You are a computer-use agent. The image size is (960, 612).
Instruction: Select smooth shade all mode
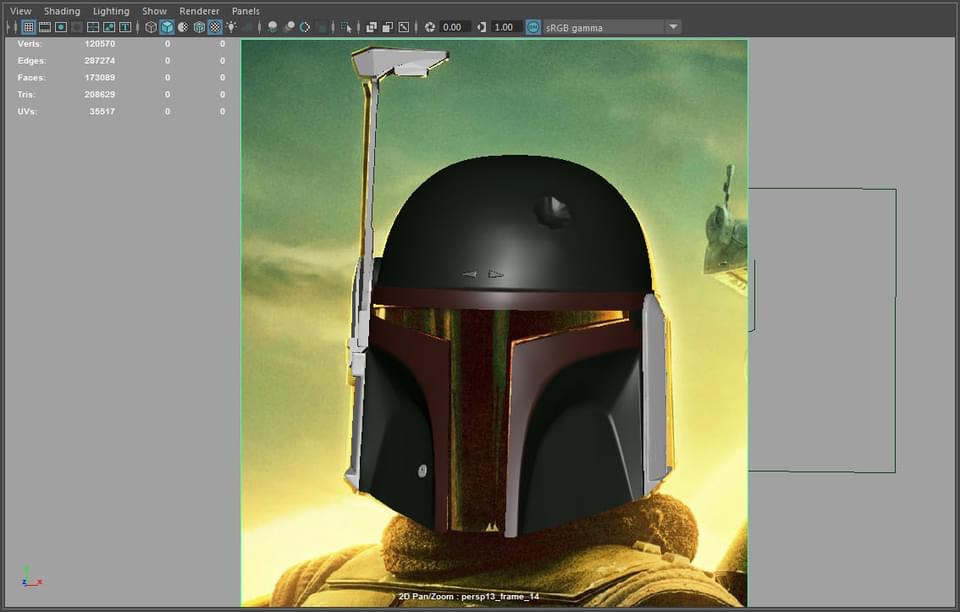pos(167,27)
